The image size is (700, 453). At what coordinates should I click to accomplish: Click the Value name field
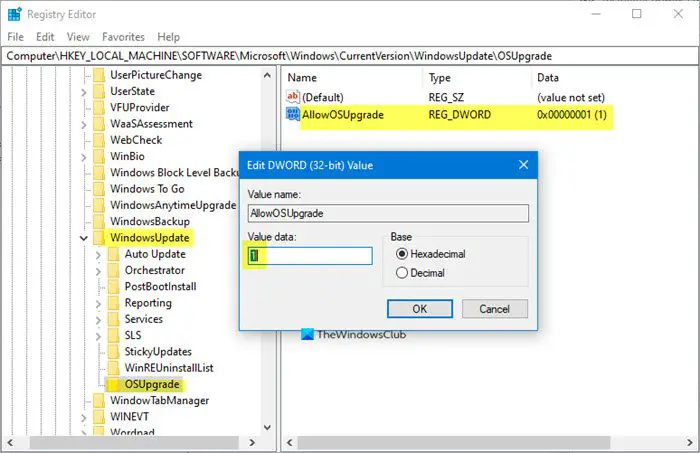click(388, 213)
